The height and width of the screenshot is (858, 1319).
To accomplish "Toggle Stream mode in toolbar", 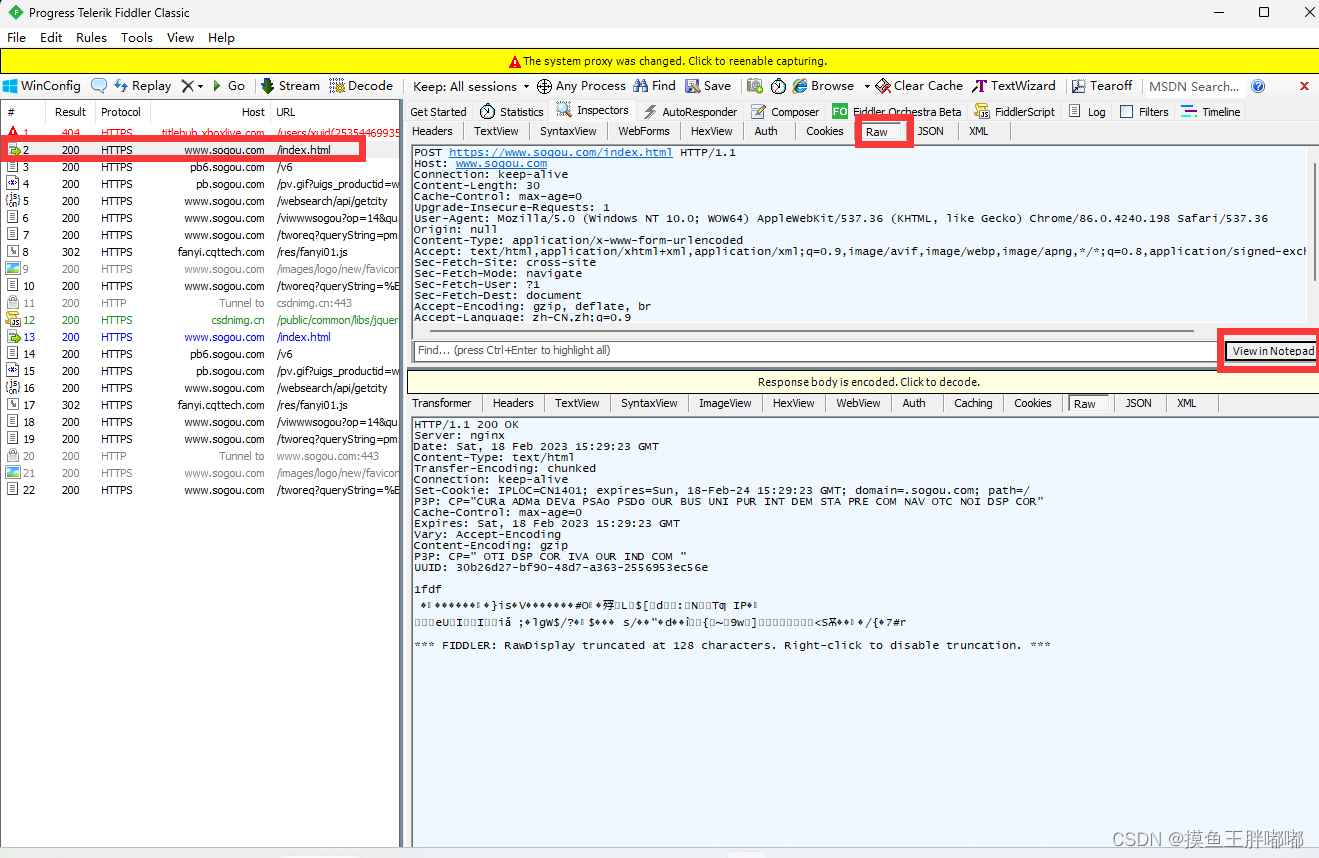I will [290, 86].
